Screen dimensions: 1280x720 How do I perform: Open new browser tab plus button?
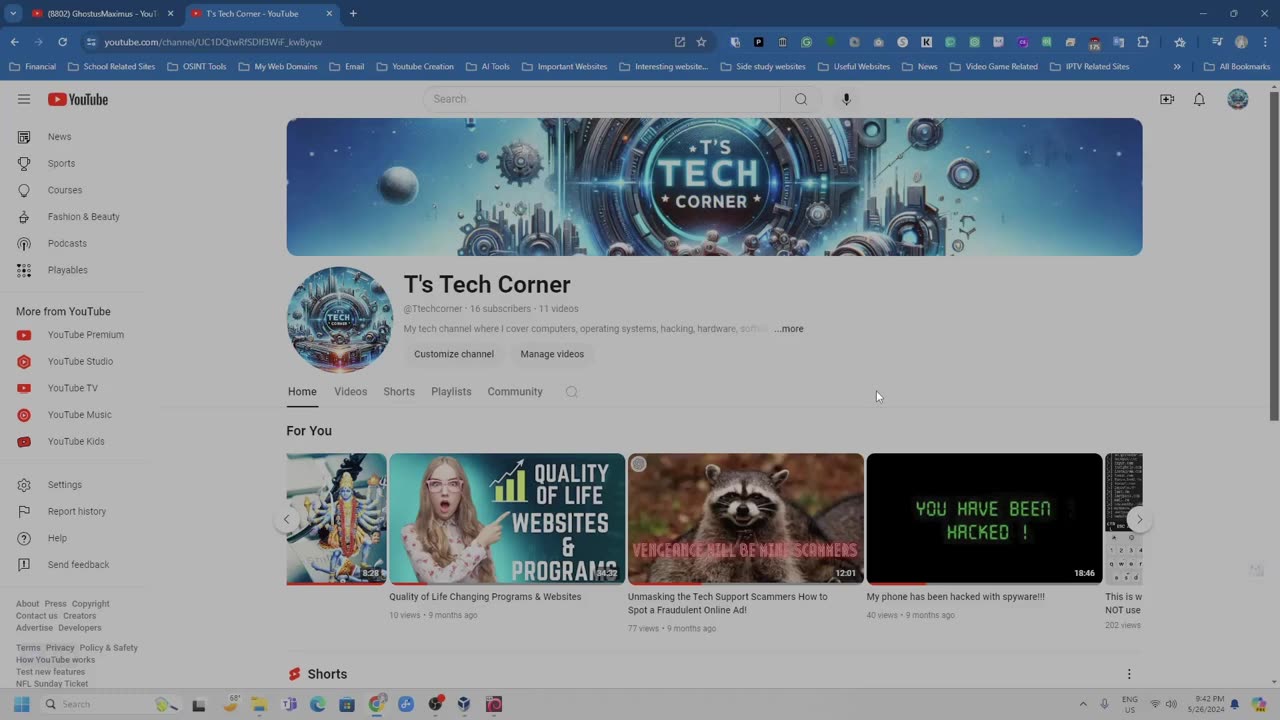pos(353,13)
